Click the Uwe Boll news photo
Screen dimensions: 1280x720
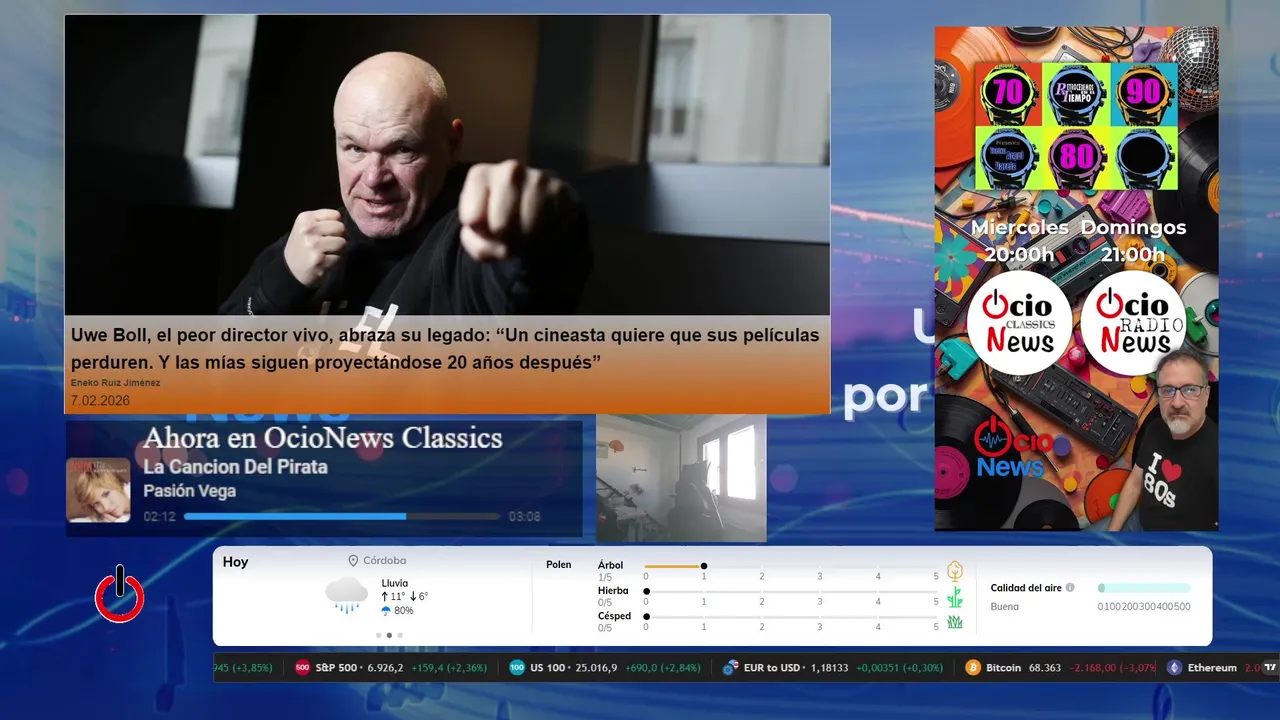tap(447, 165)
